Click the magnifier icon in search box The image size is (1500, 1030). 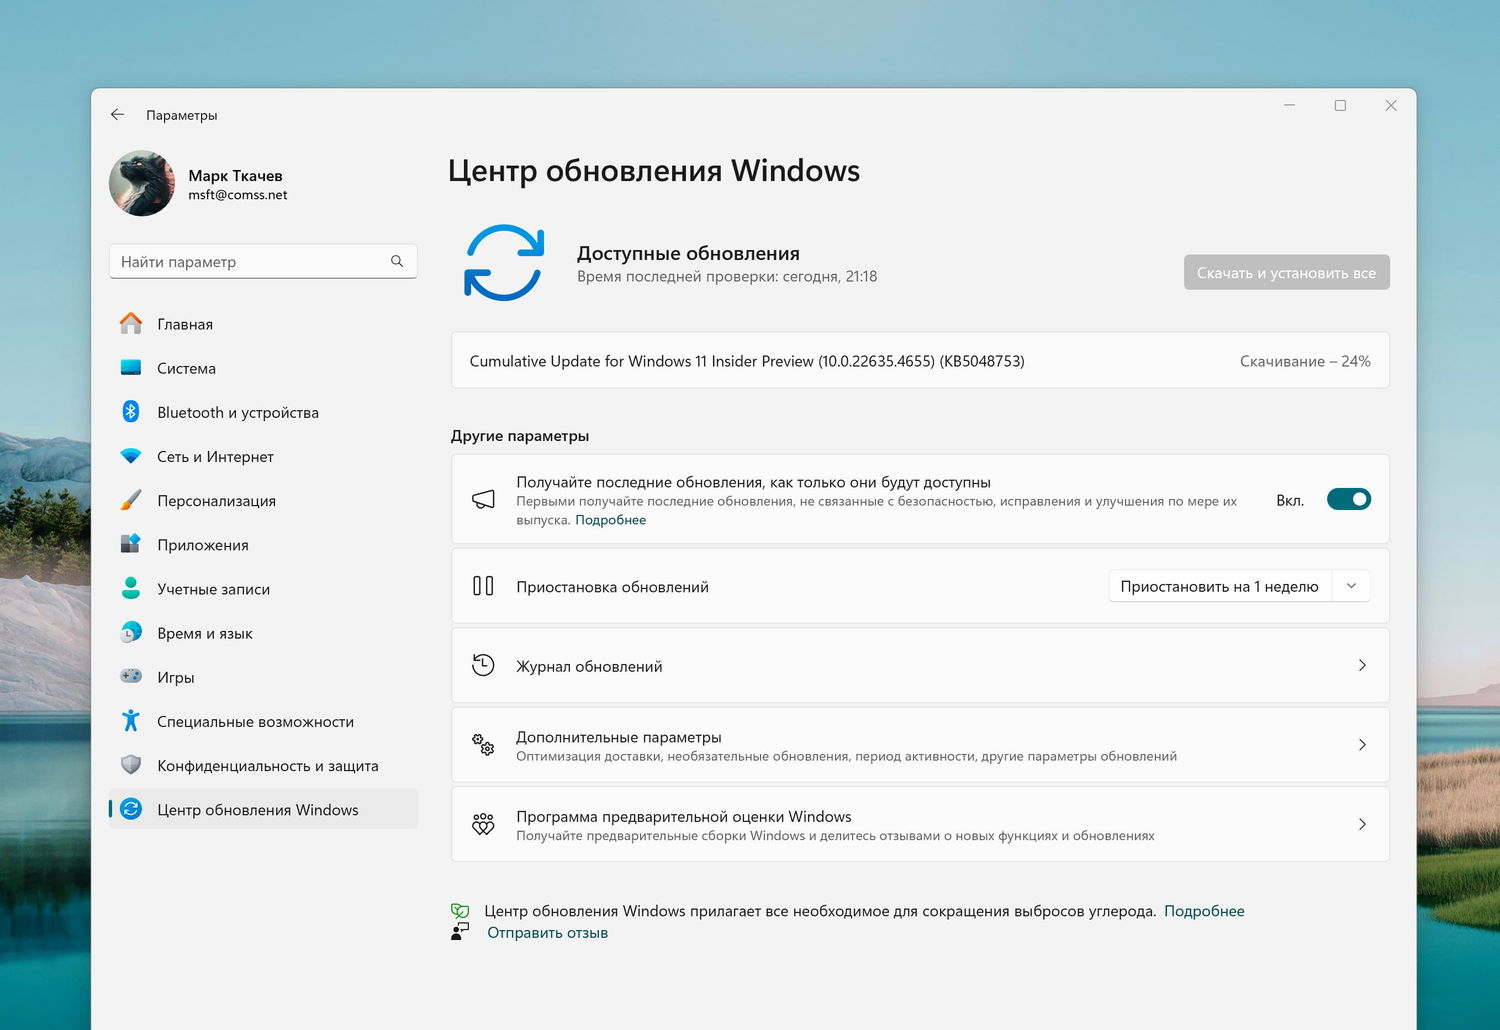(397, 261)
